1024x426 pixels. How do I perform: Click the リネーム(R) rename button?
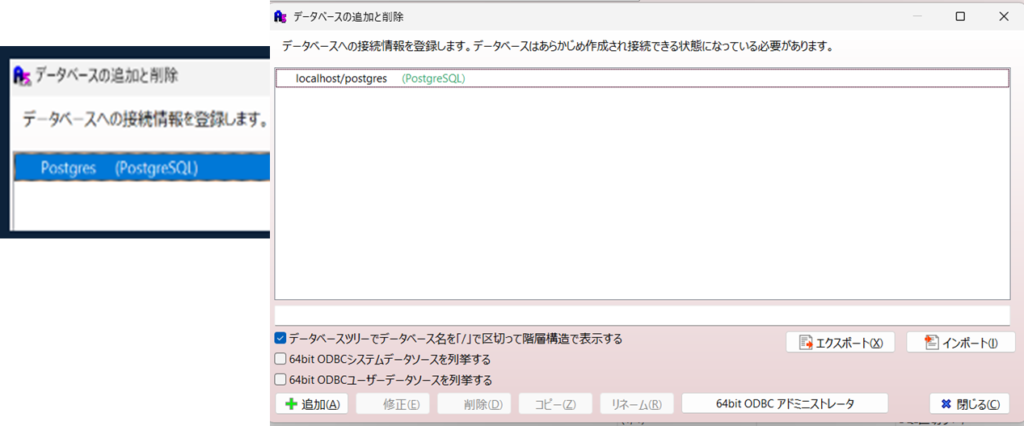coord(636,404)
